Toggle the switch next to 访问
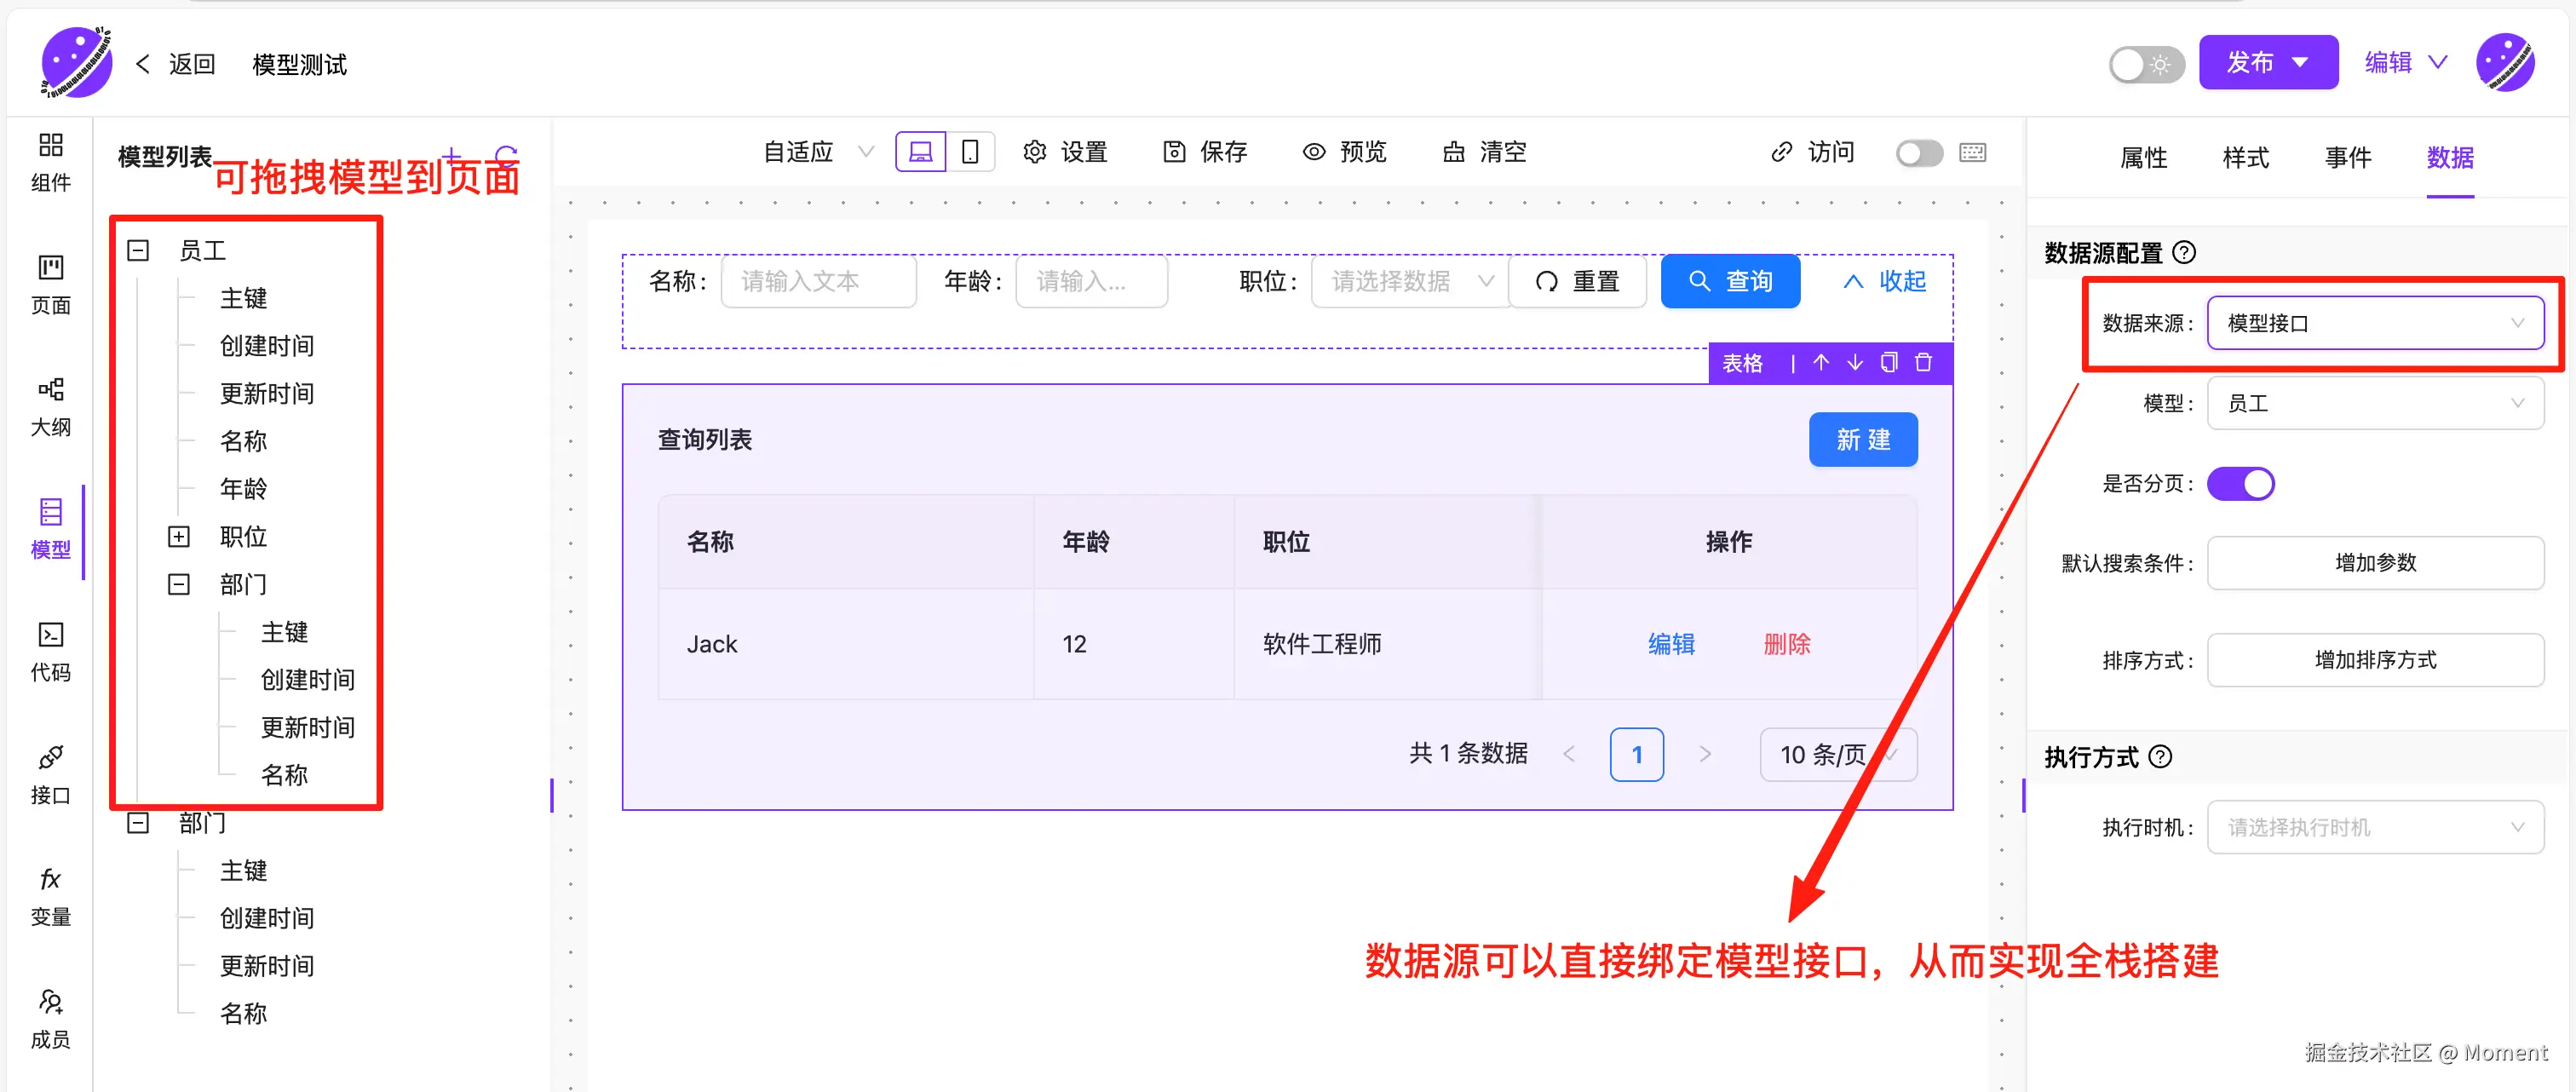Screen dimensions: 2576x1092 coord(1918,153)
